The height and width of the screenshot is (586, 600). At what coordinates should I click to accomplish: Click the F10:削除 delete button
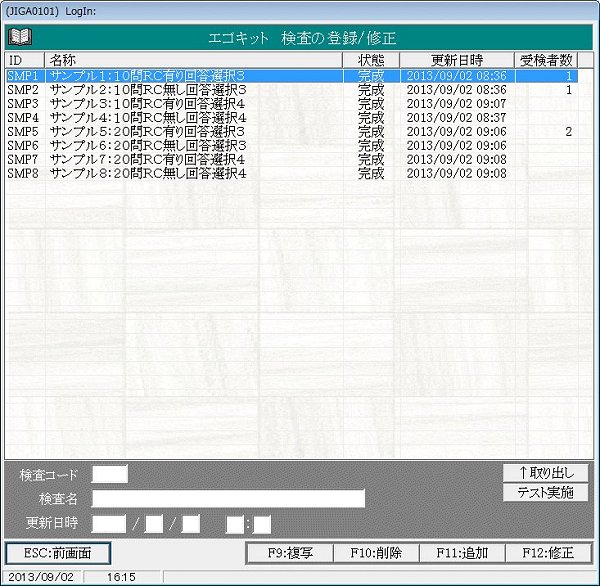pos(376,553)
